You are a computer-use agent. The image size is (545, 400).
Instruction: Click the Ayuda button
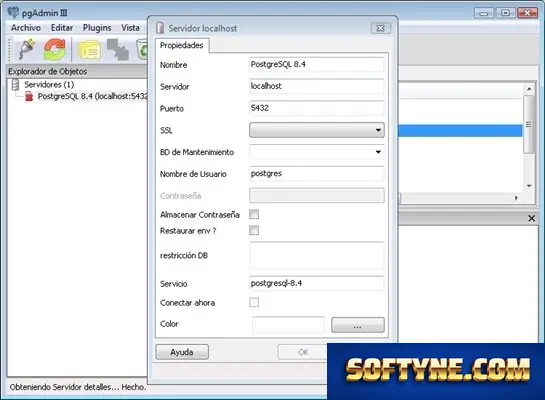click(182, 352)
